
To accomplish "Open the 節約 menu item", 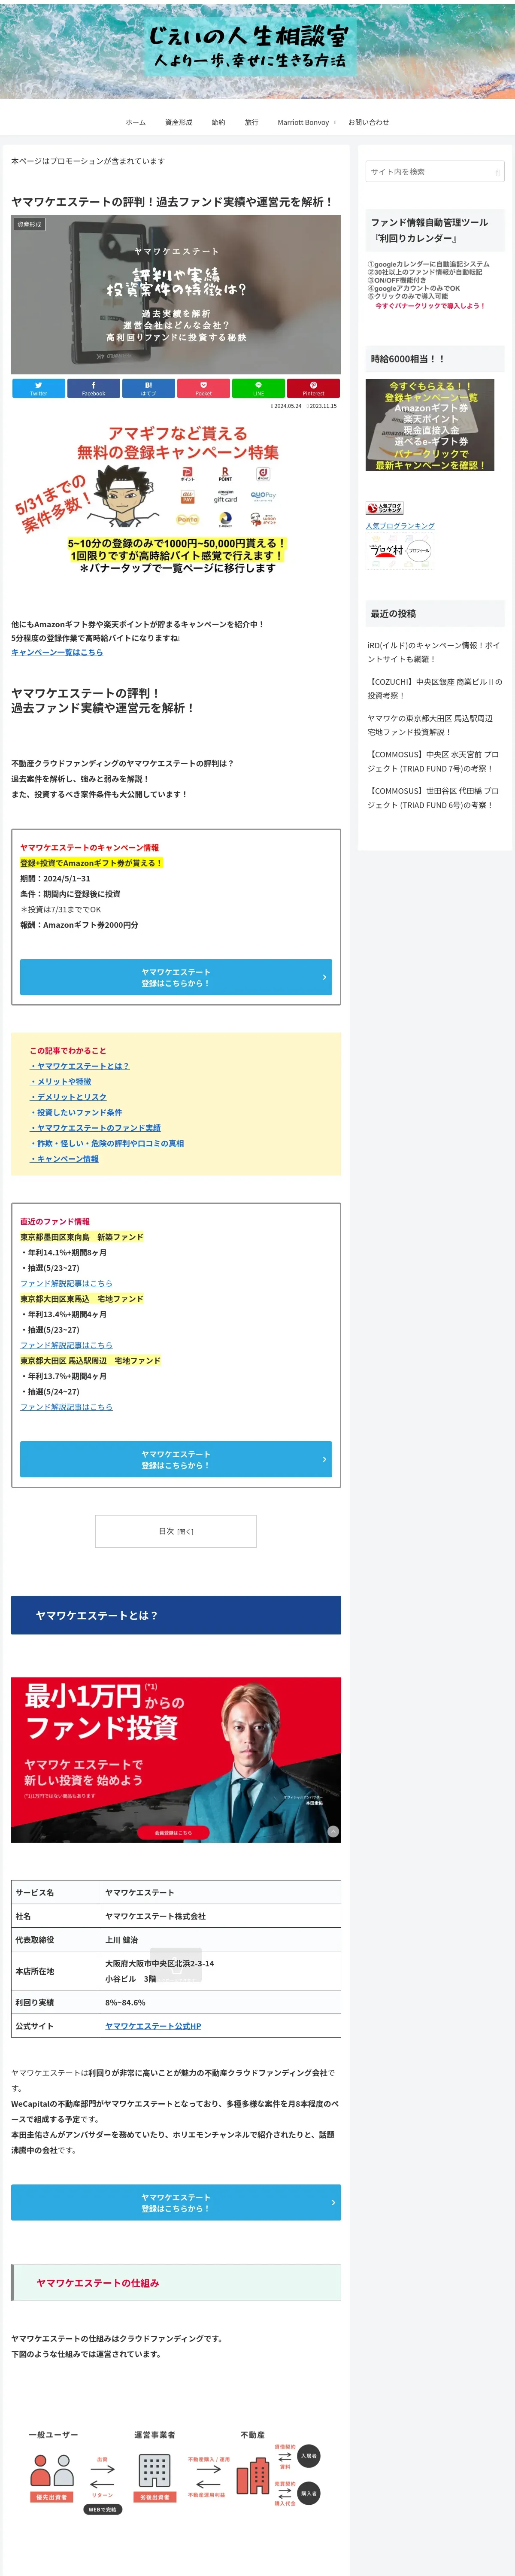I will click(218, 122).
